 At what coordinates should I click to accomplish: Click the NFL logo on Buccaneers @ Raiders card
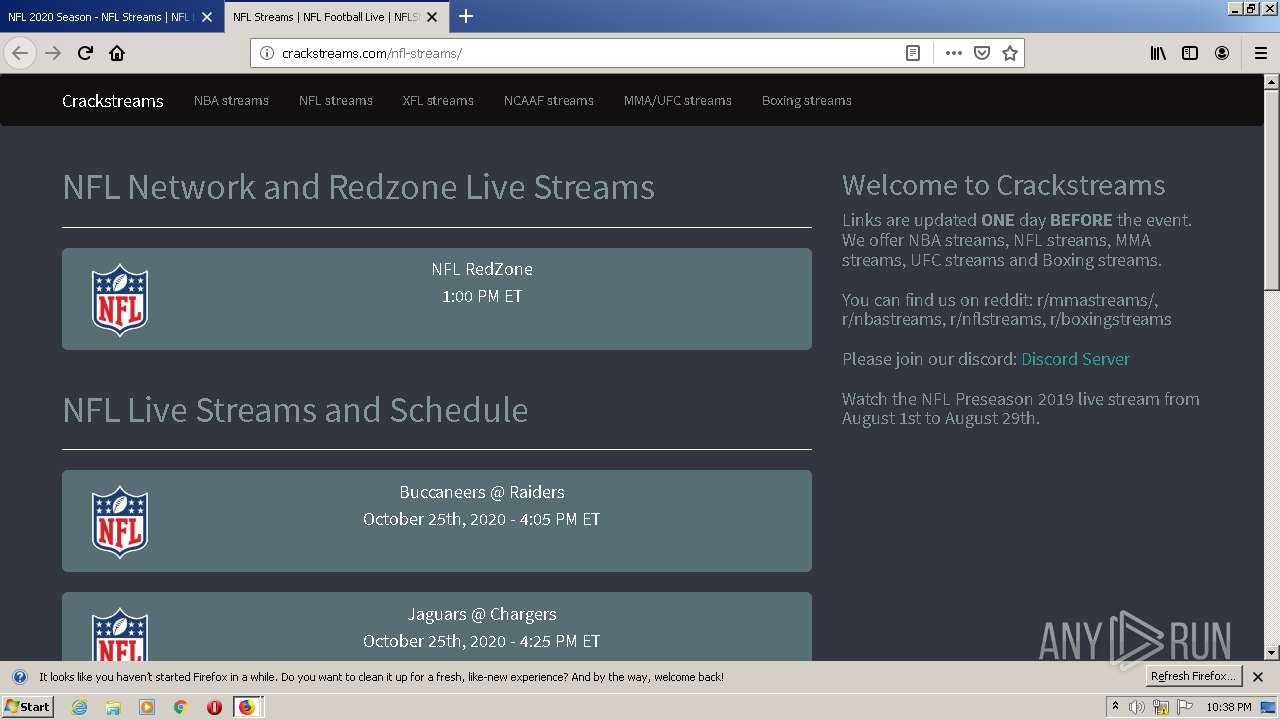(120, 521)
